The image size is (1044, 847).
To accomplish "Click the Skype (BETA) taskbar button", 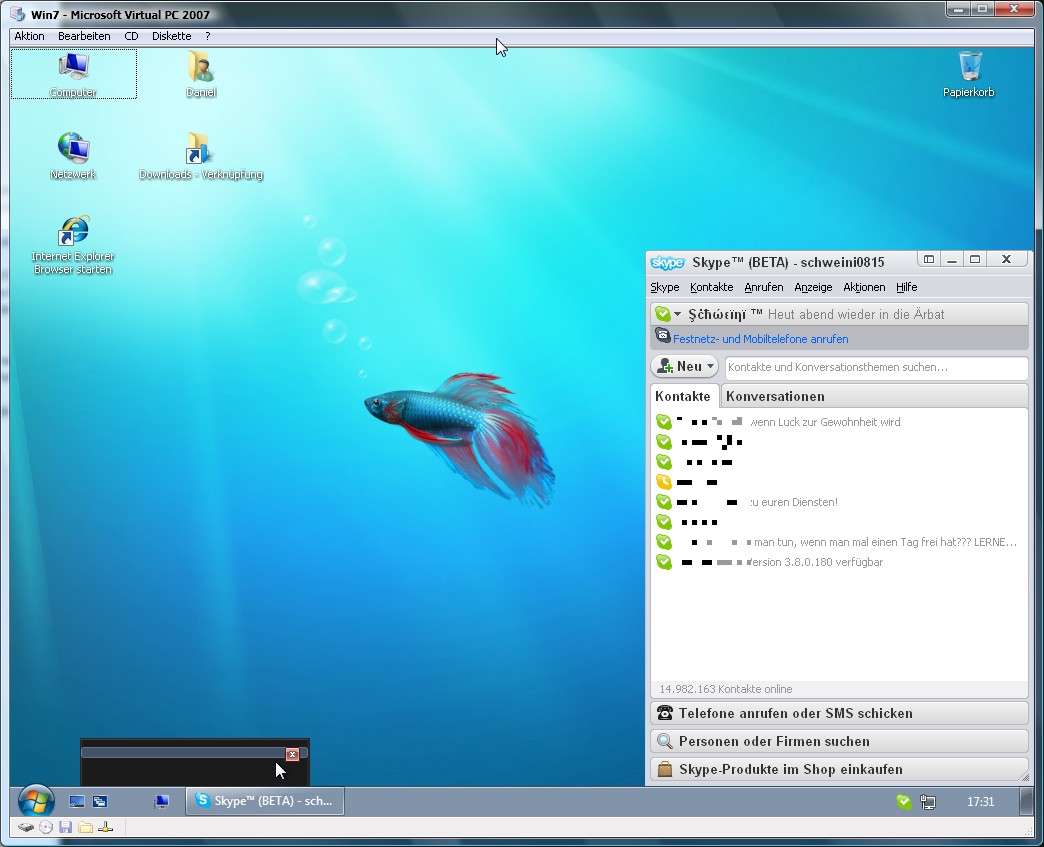I will click(x=265, y=801).
